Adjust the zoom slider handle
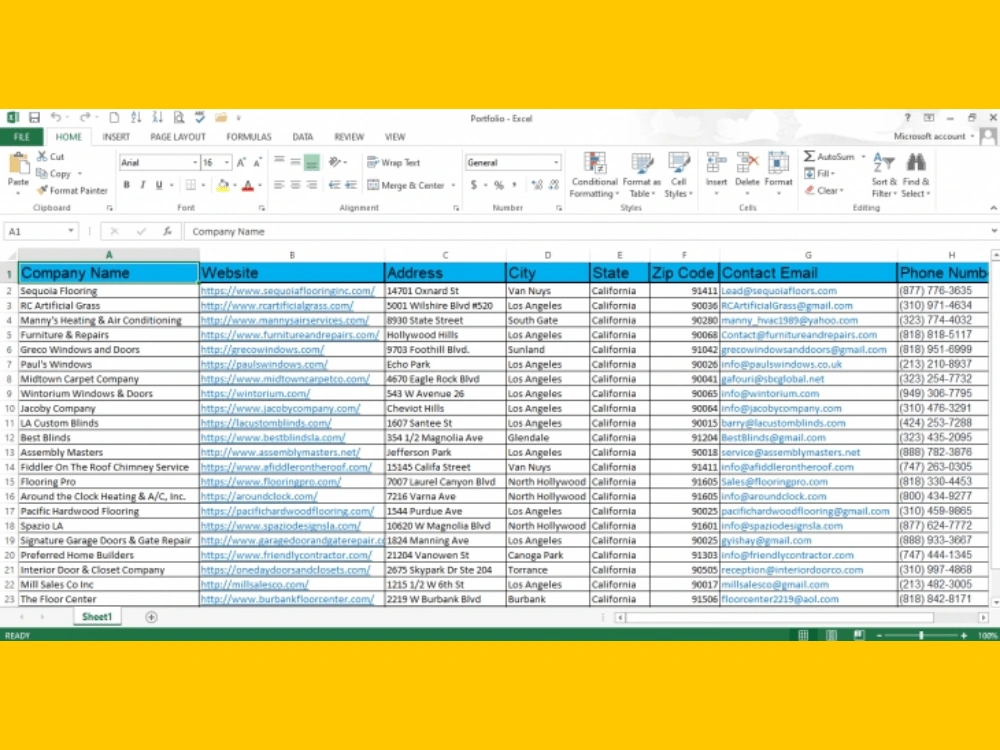1000x750 pixels. (921, 635)
